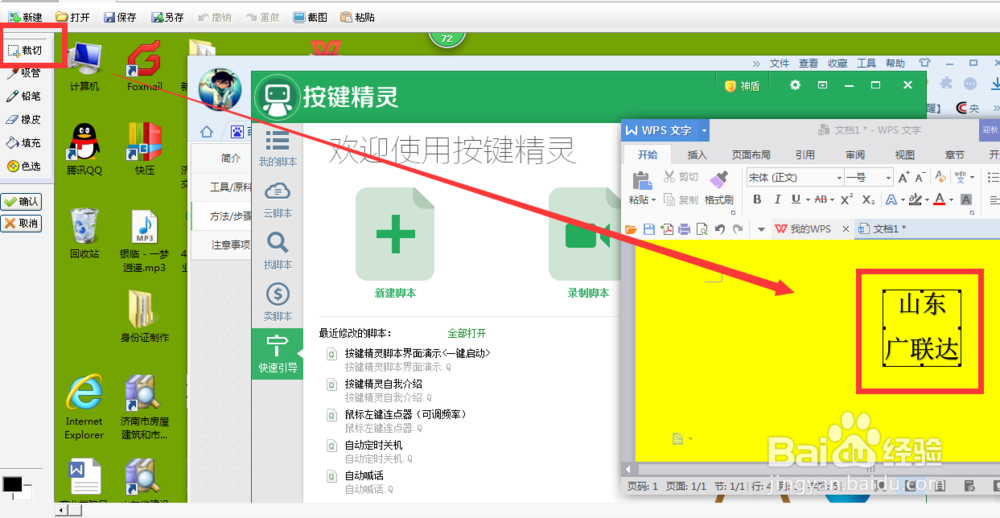Expand WPS font color dropdown arrow
The image size is (1000, 518).
(x=951, y=200)
